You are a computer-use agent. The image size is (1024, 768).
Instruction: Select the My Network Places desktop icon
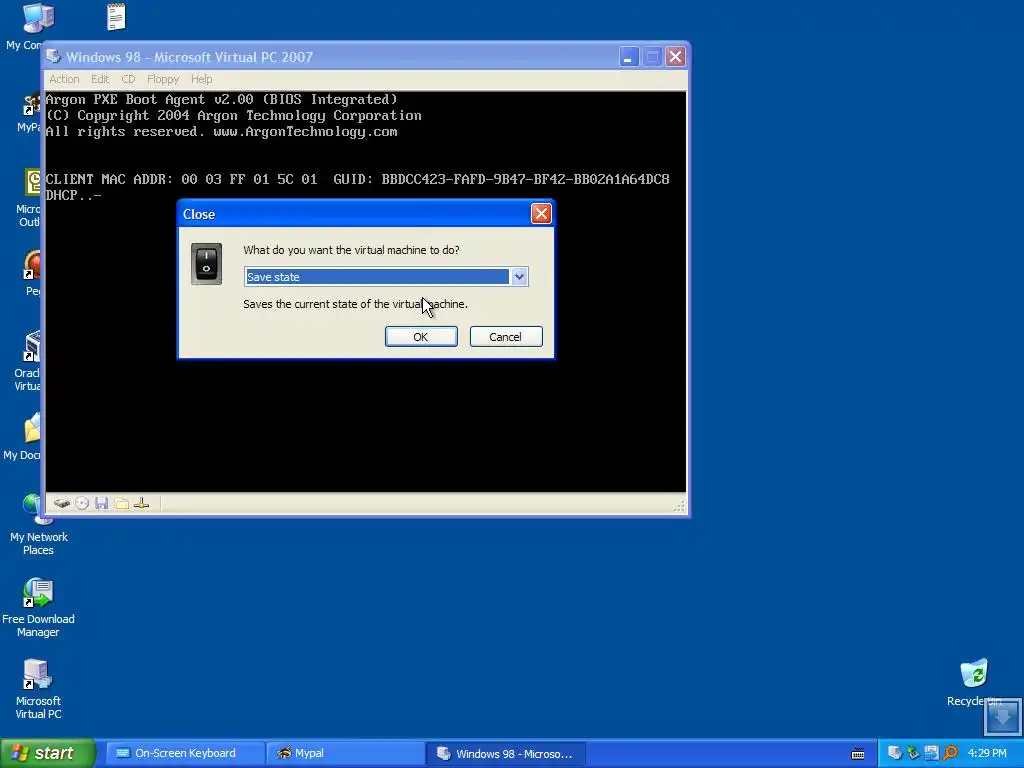(34, 510)
